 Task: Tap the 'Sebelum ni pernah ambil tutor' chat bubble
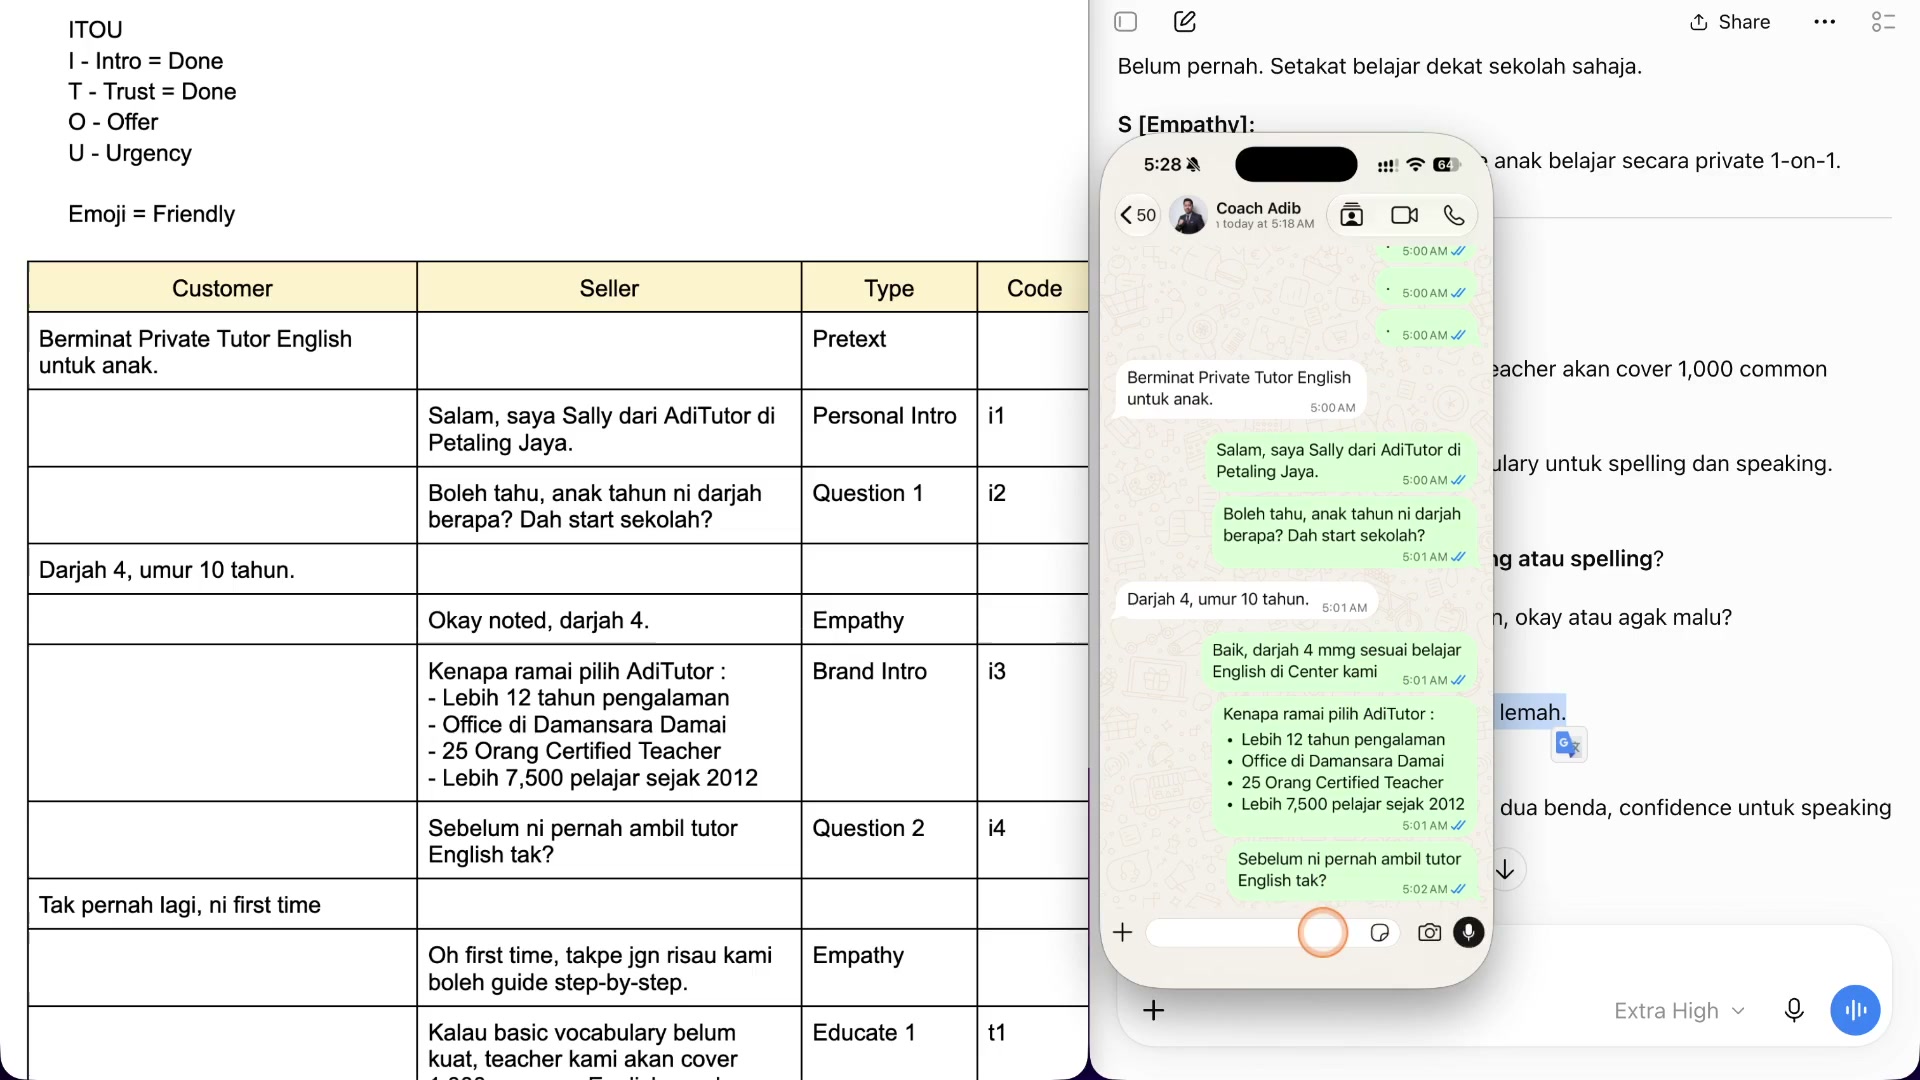tap(1350, 871)
